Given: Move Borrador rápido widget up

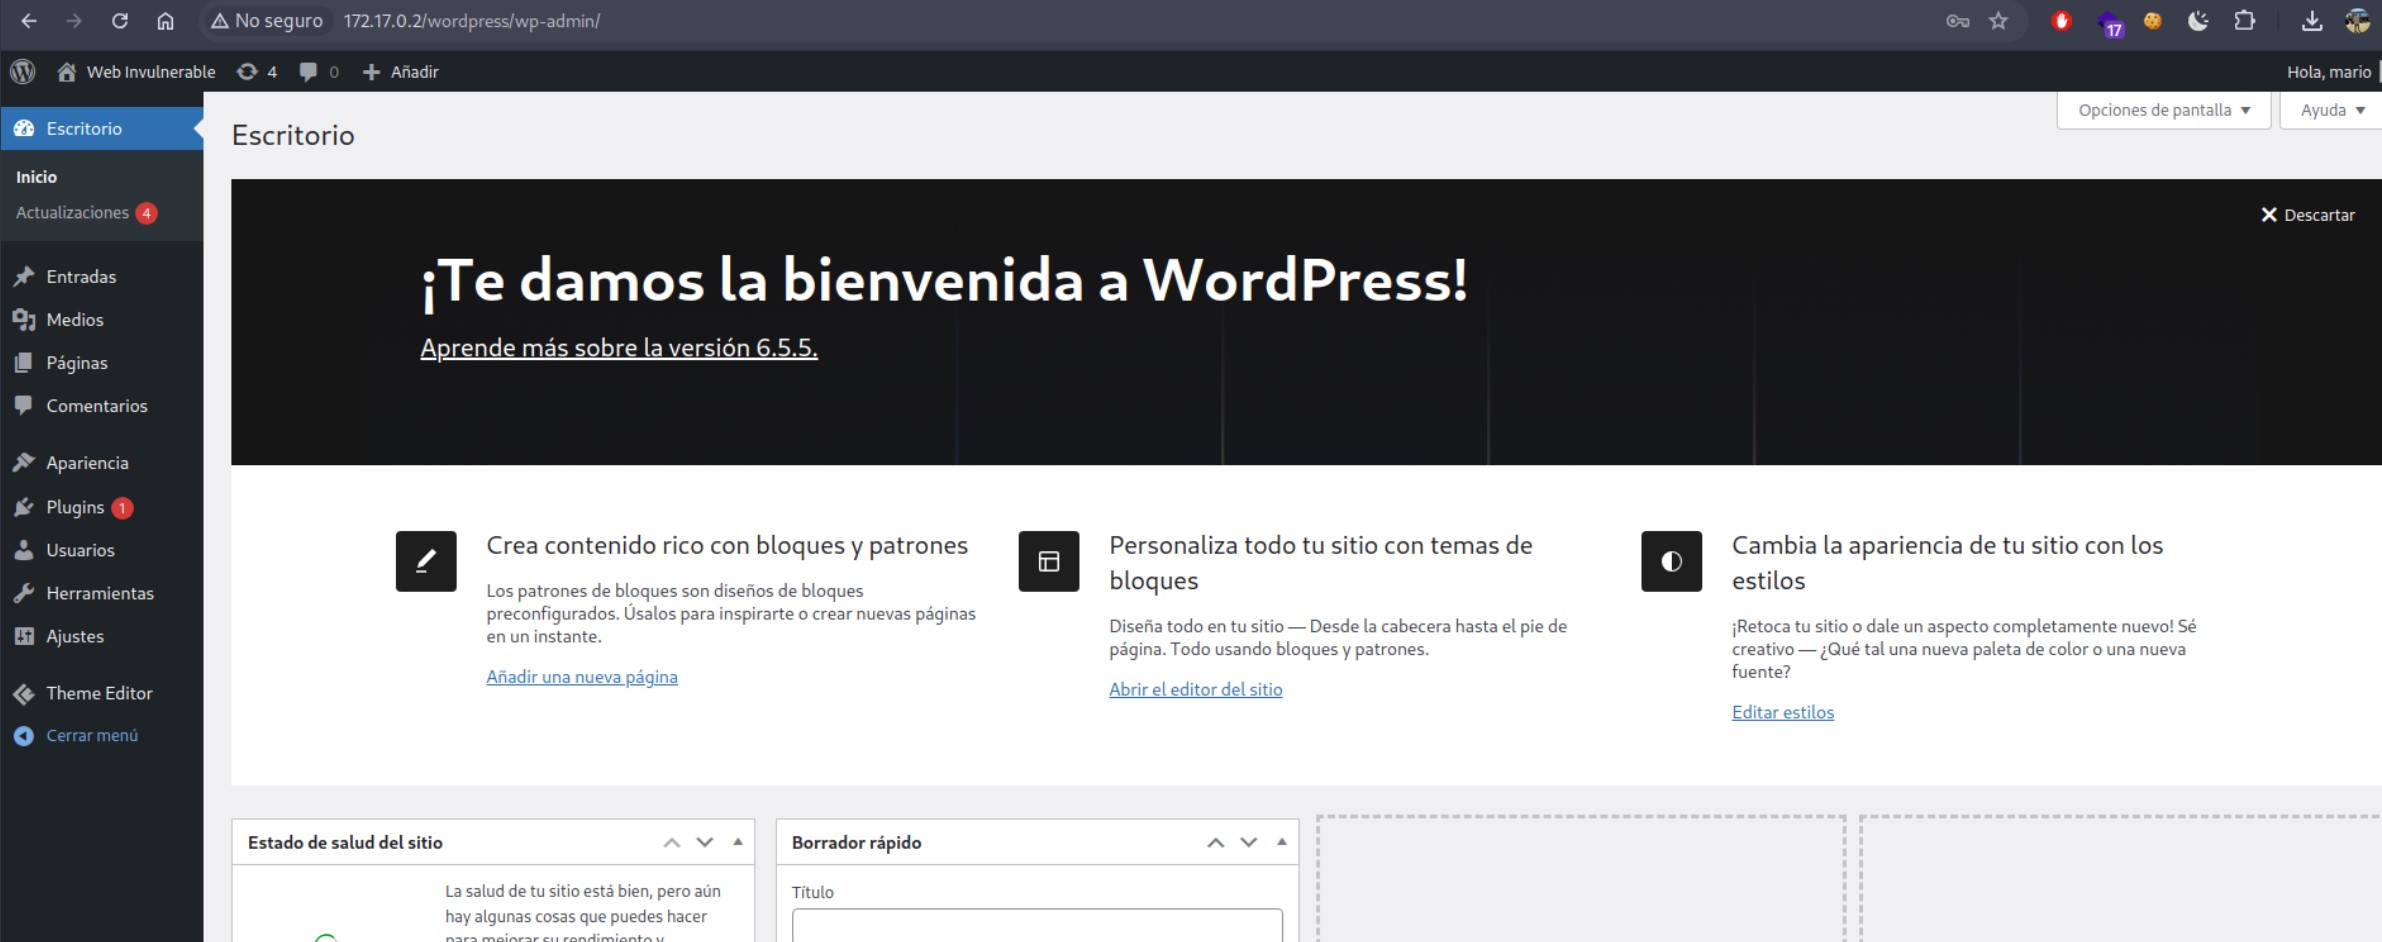Looking at the screenshot, I should 1216,842.
